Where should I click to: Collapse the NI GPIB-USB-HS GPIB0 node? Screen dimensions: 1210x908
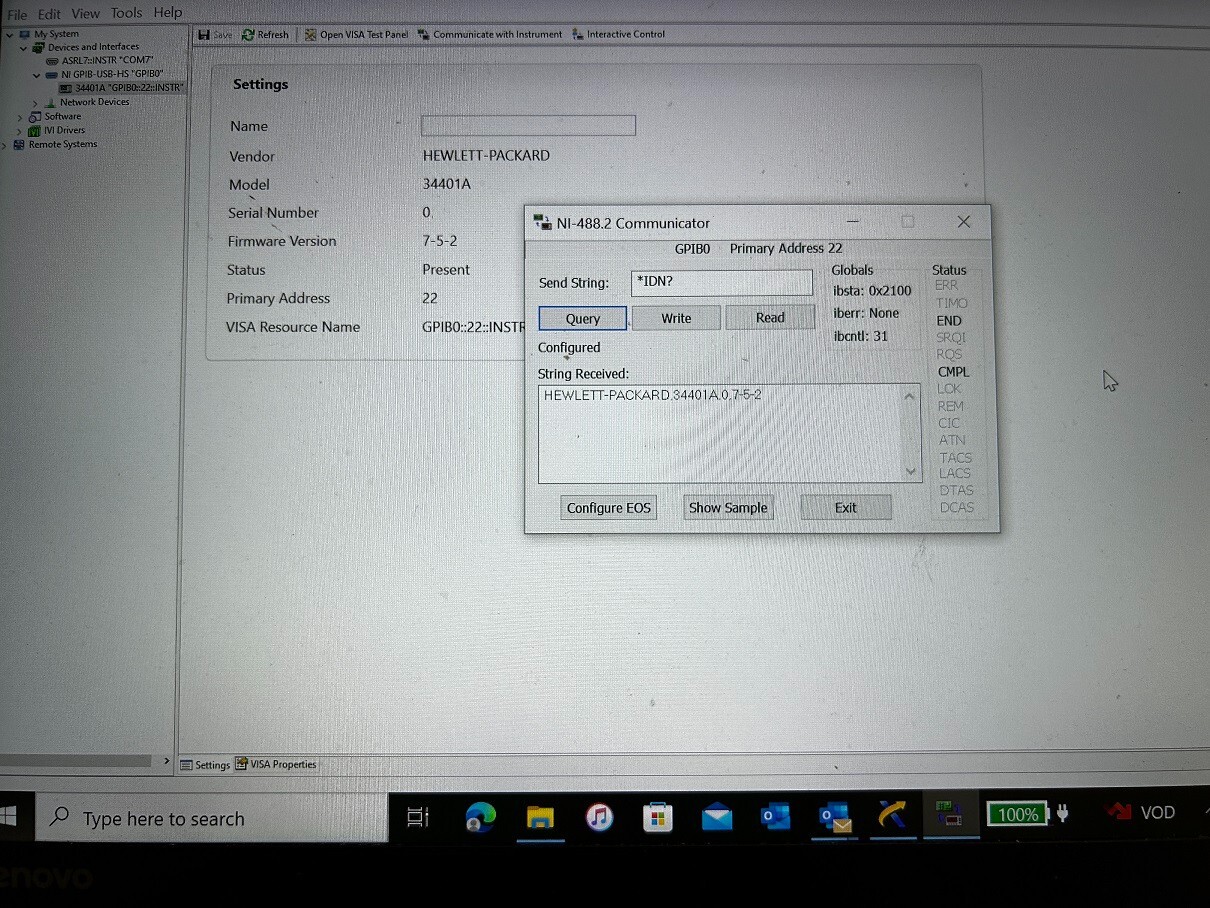(x=37, y=74)
